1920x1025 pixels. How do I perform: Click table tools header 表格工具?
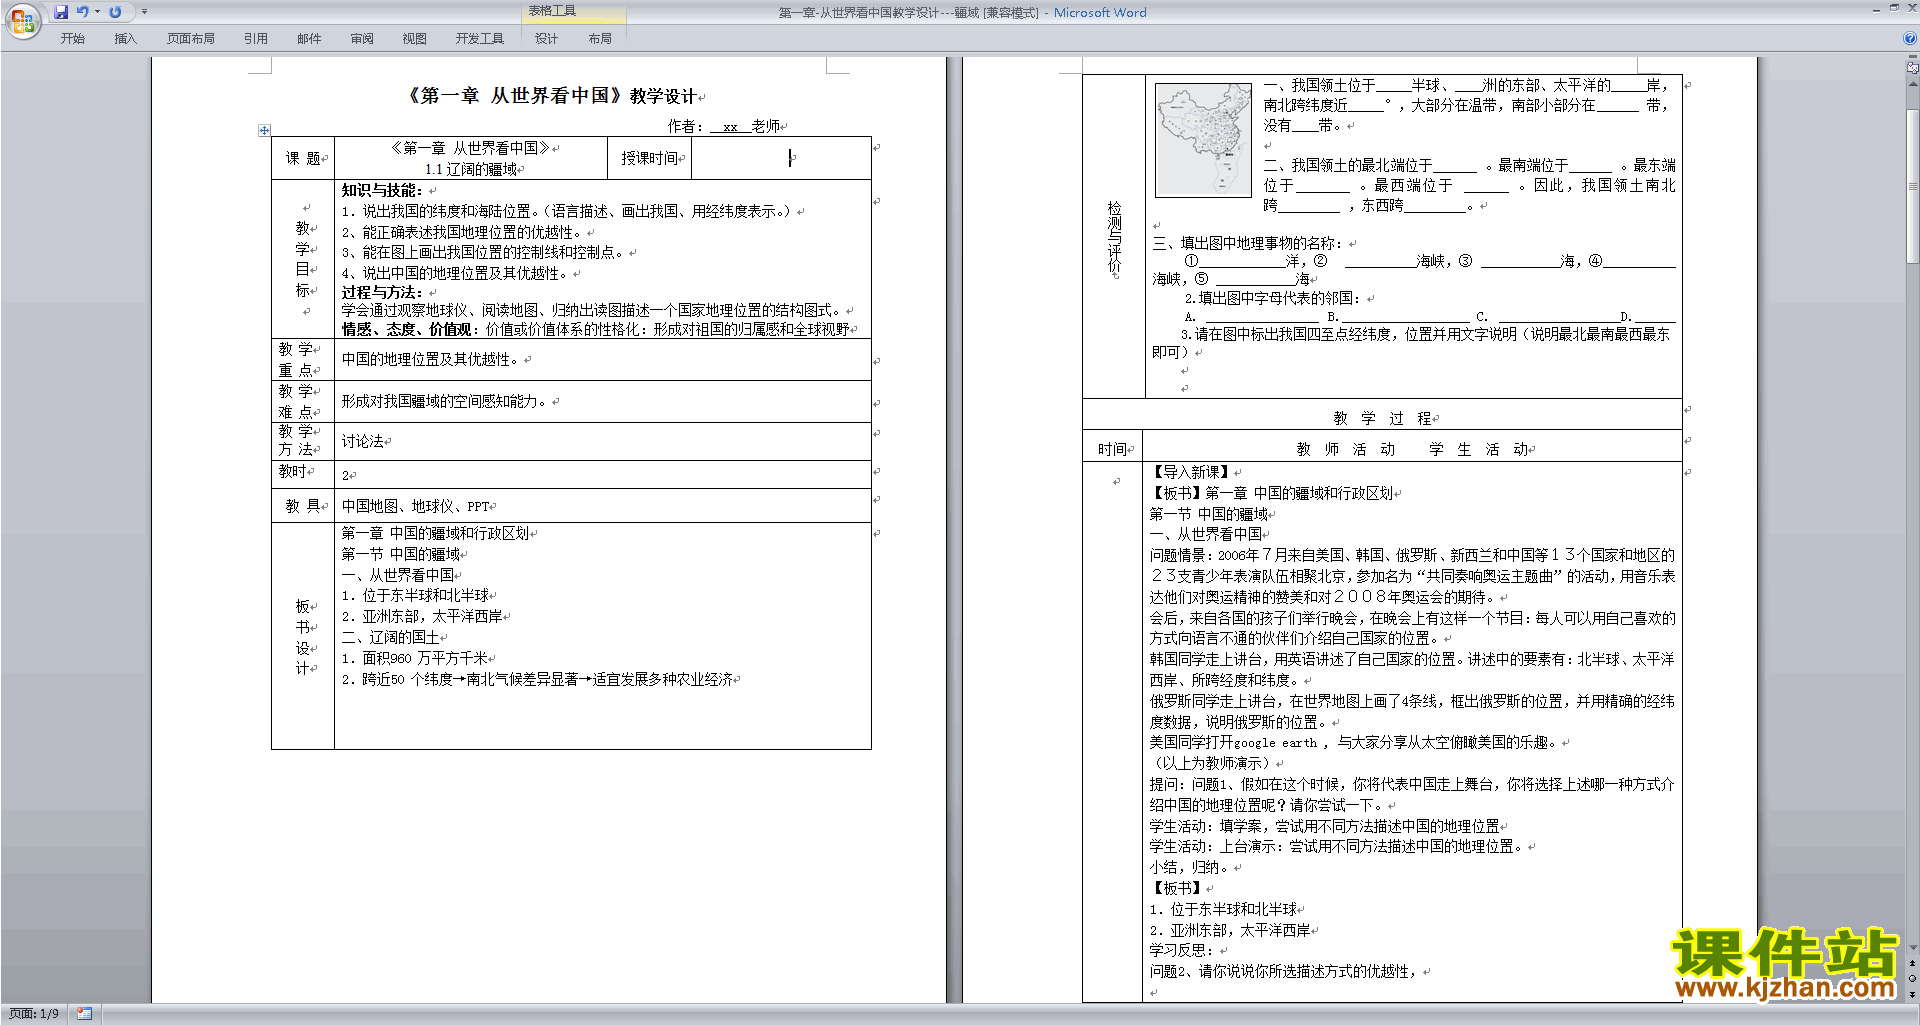click(552, 11)
